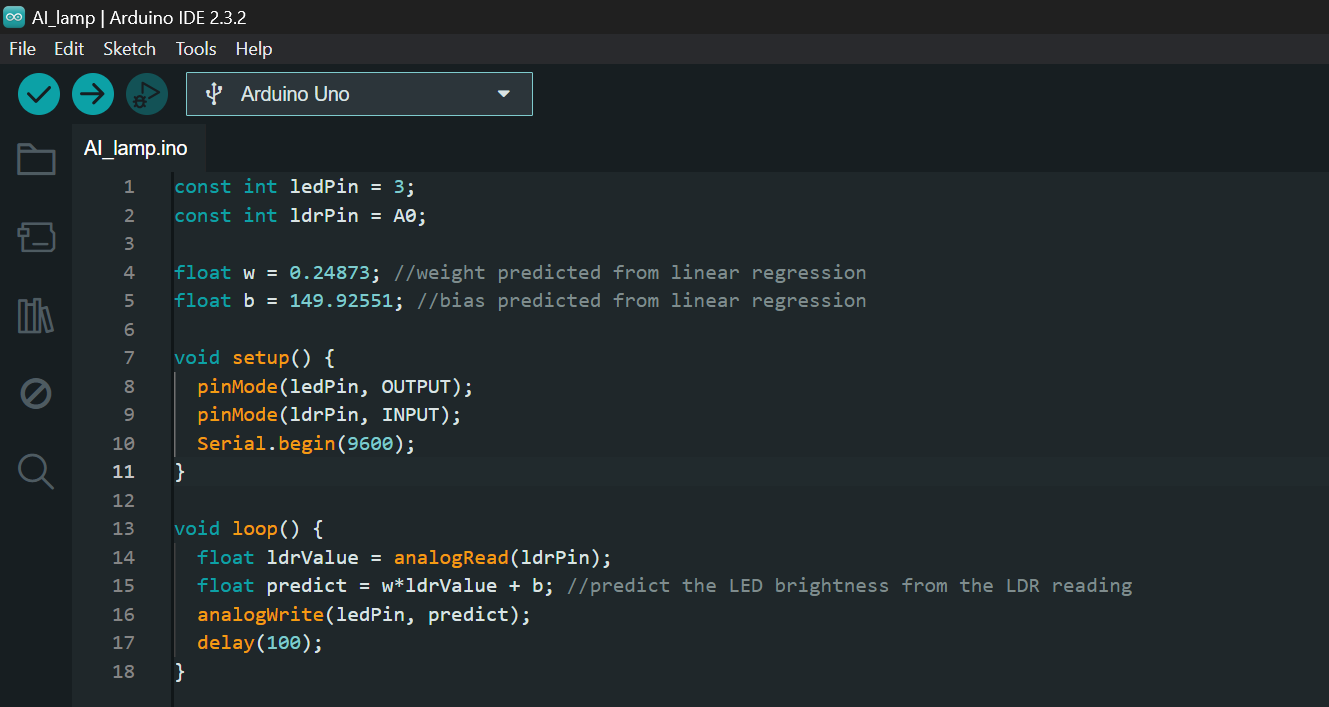
Task: Open the Sketch menu
Action: 129,48
